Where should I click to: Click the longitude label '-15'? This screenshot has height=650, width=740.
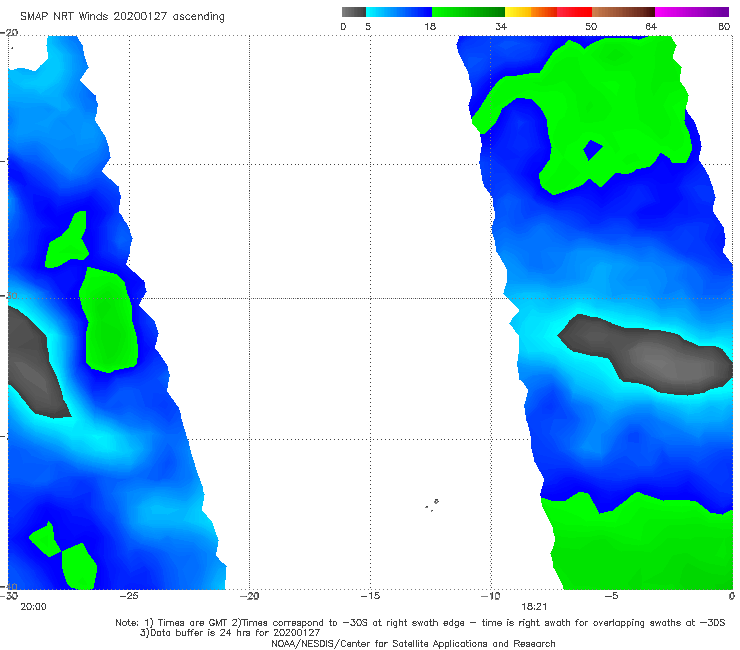370,596
